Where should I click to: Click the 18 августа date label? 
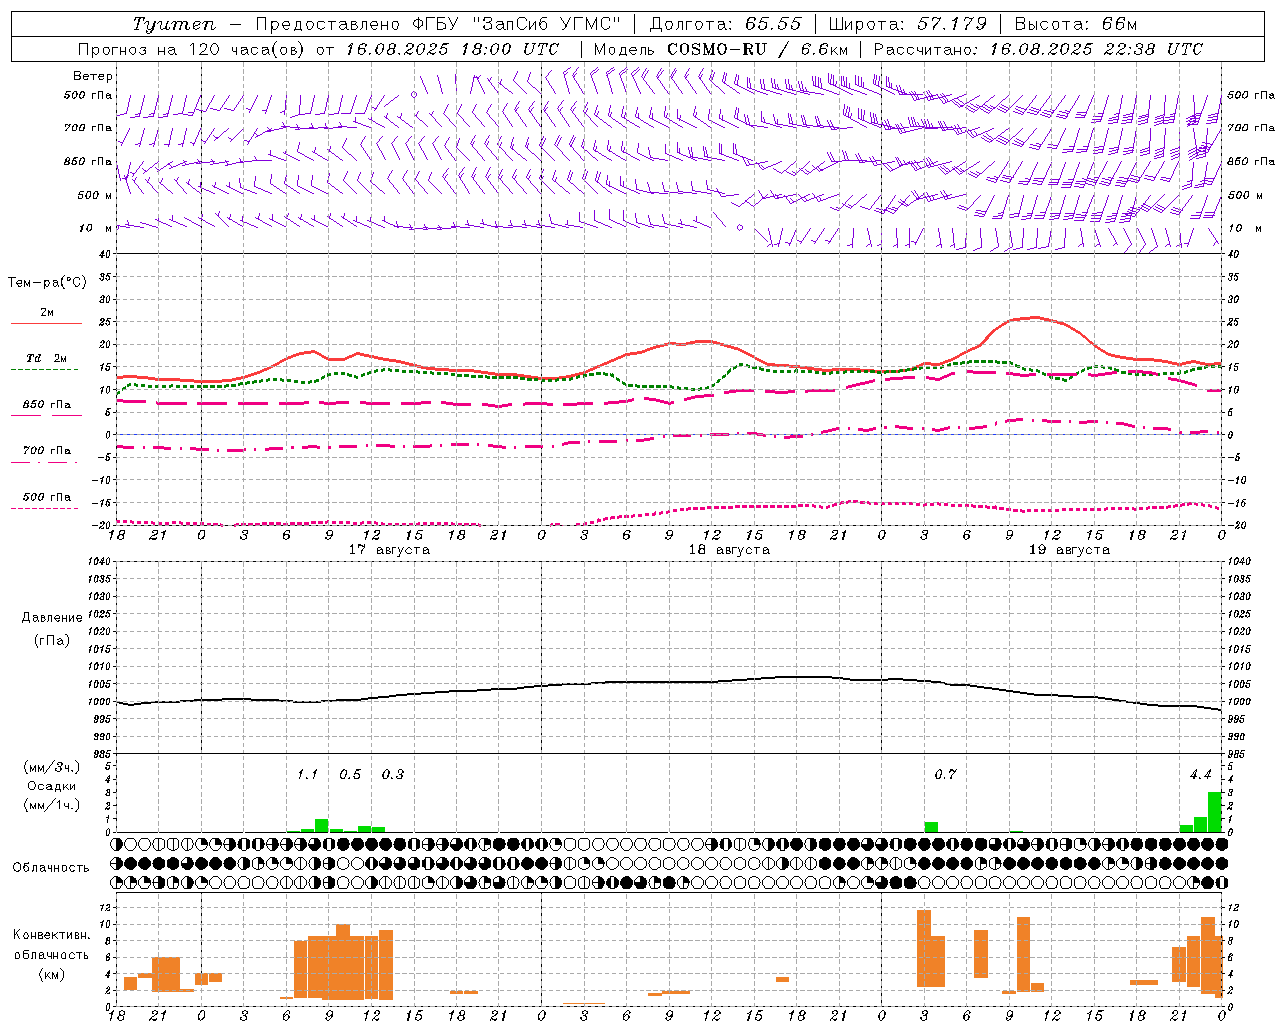pos(729,550)
